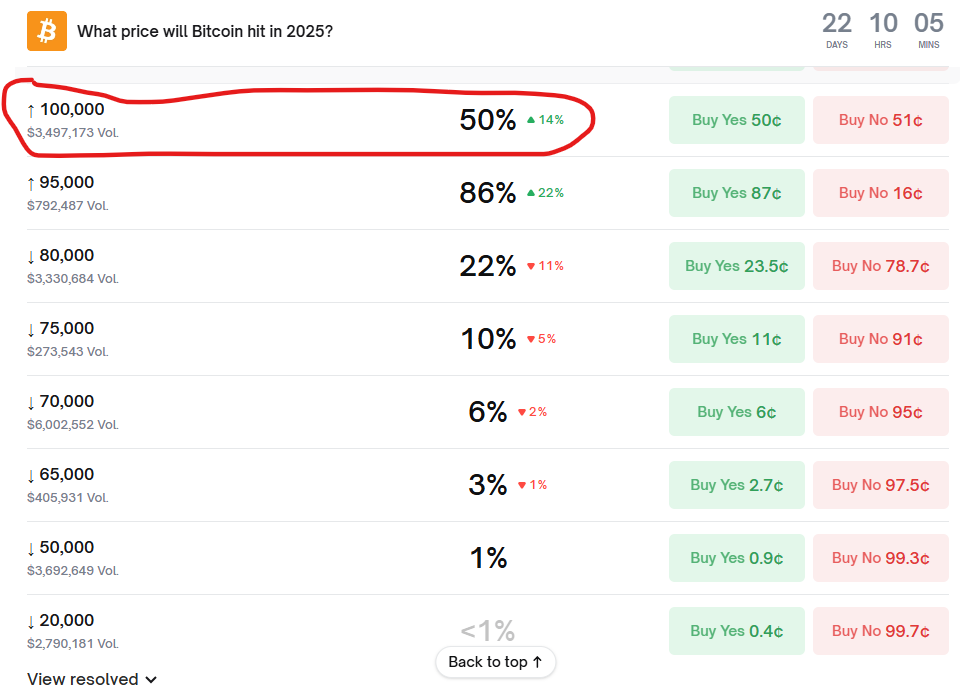Buy Yes at 50¢ for 100,000
The image size is (960, 690).
coord(736,120)
